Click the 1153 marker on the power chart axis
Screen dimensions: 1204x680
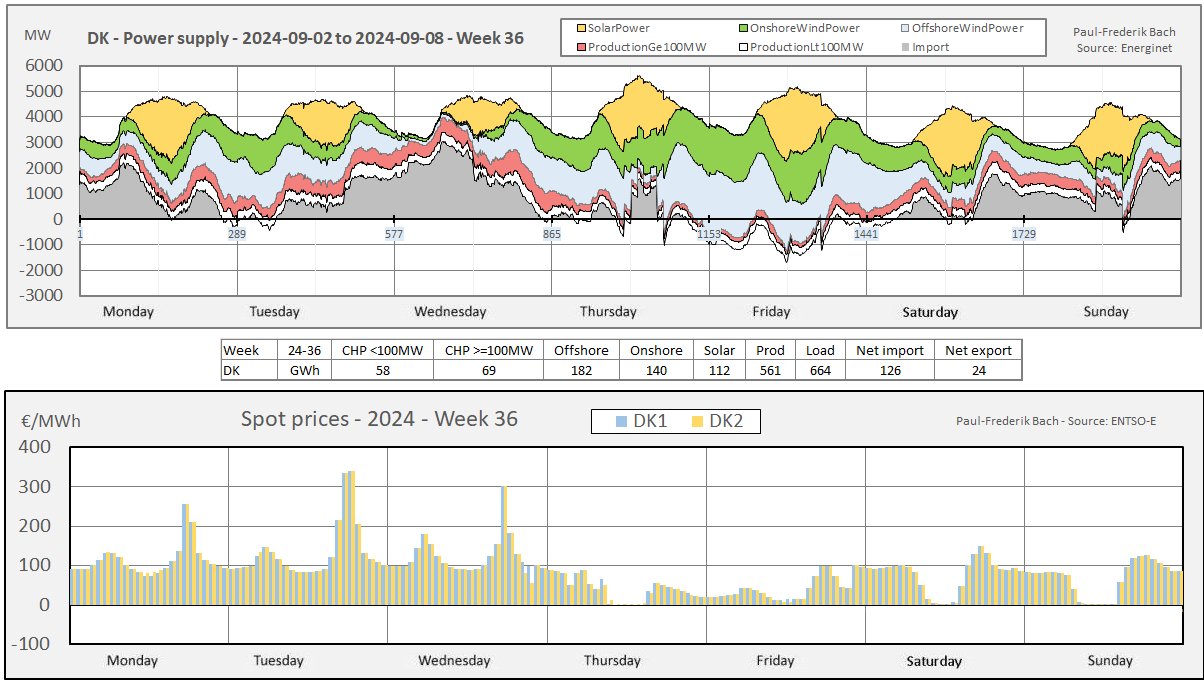coord(709,234)
